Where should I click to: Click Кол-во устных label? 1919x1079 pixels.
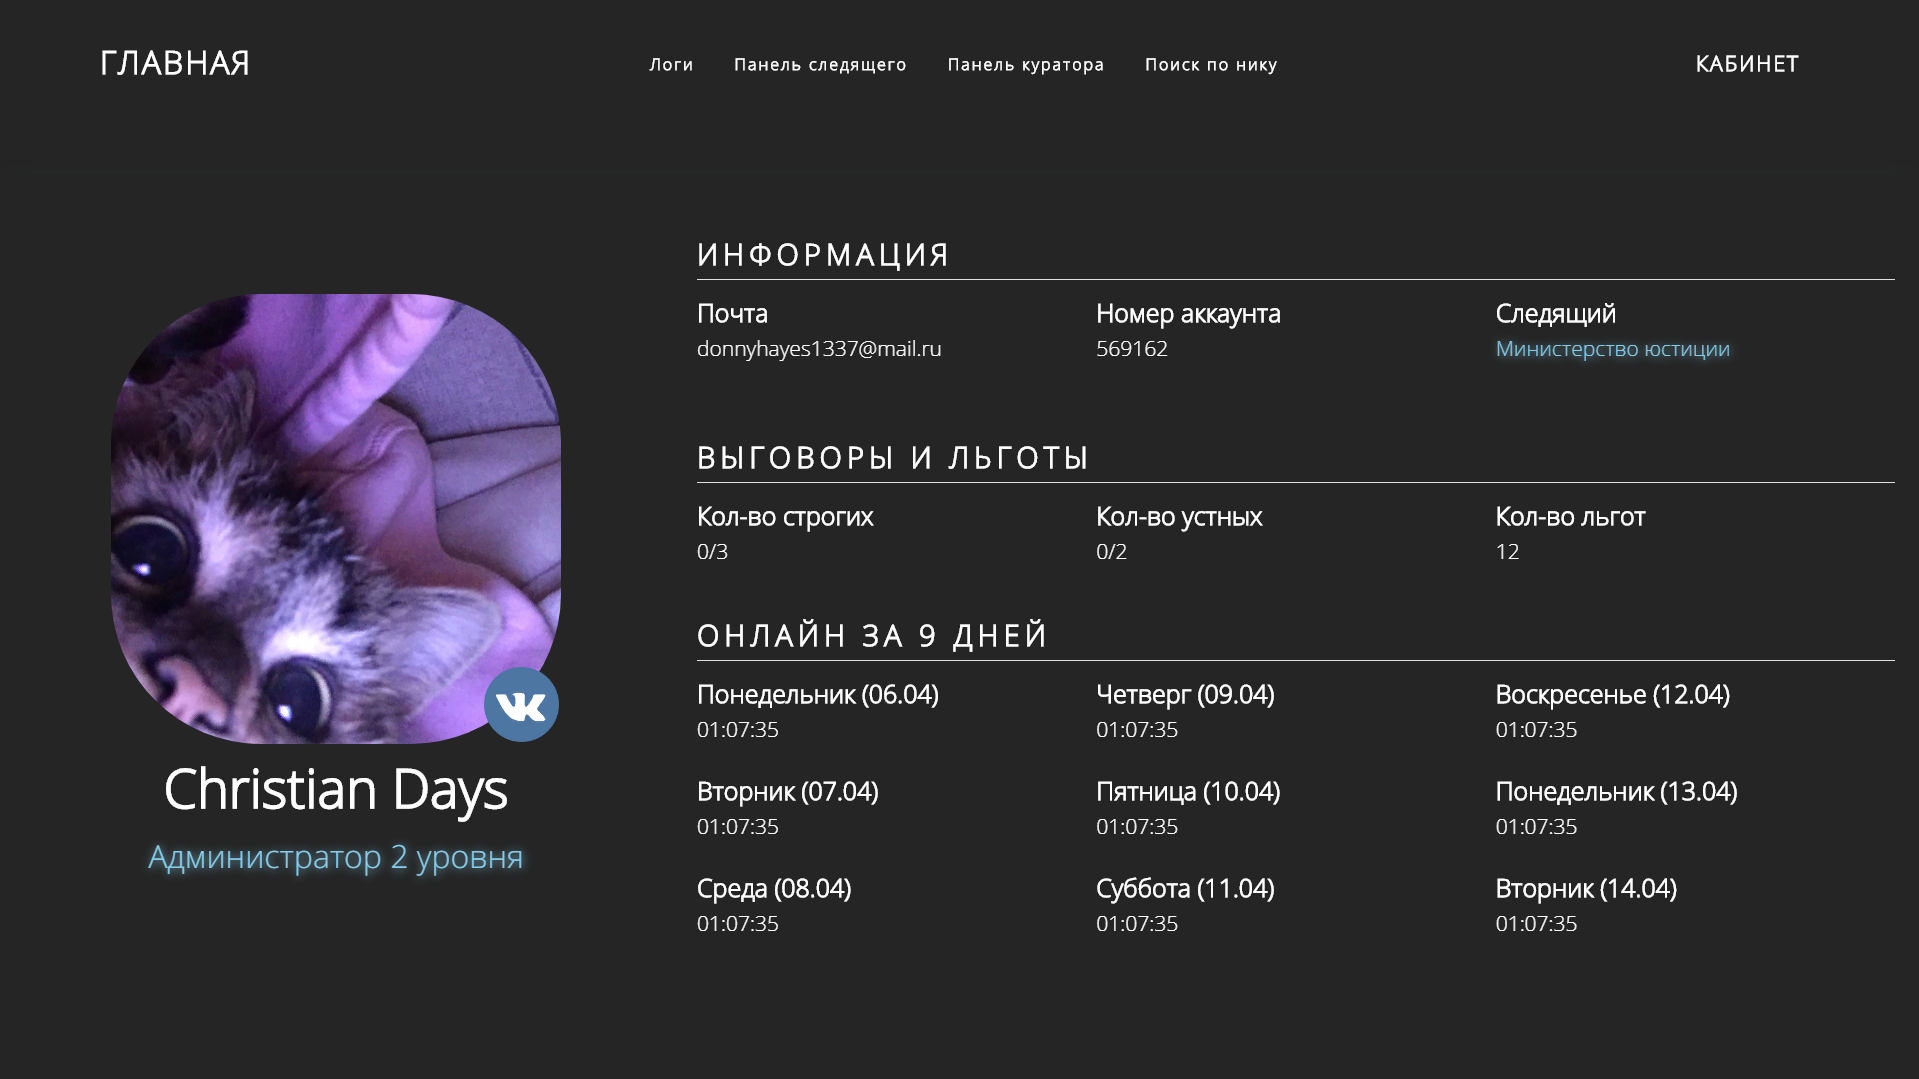pyautogui.click(x=1179, y=517)
